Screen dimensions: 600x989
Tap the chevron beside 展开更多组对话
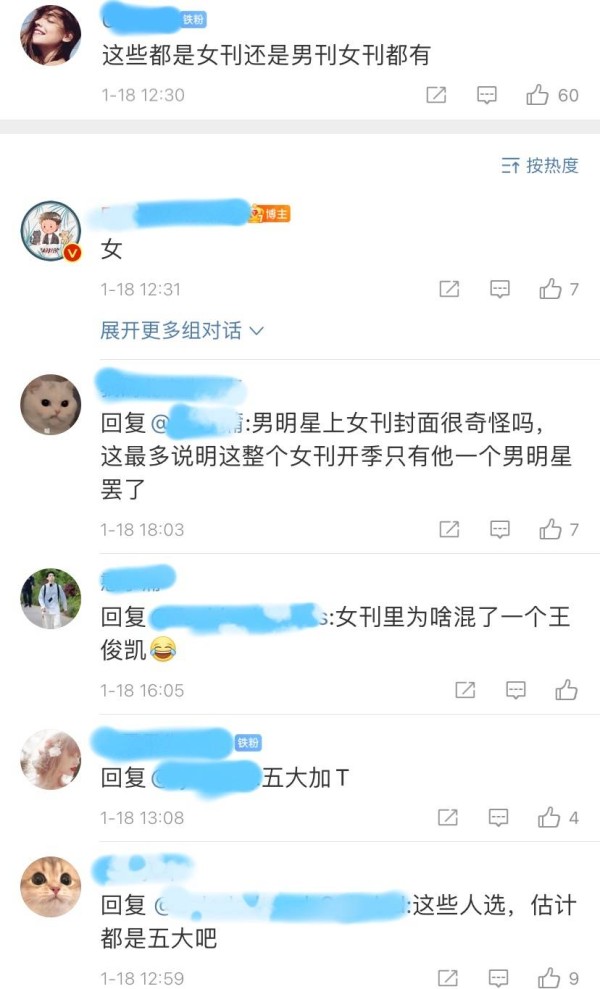coord(256,331)
